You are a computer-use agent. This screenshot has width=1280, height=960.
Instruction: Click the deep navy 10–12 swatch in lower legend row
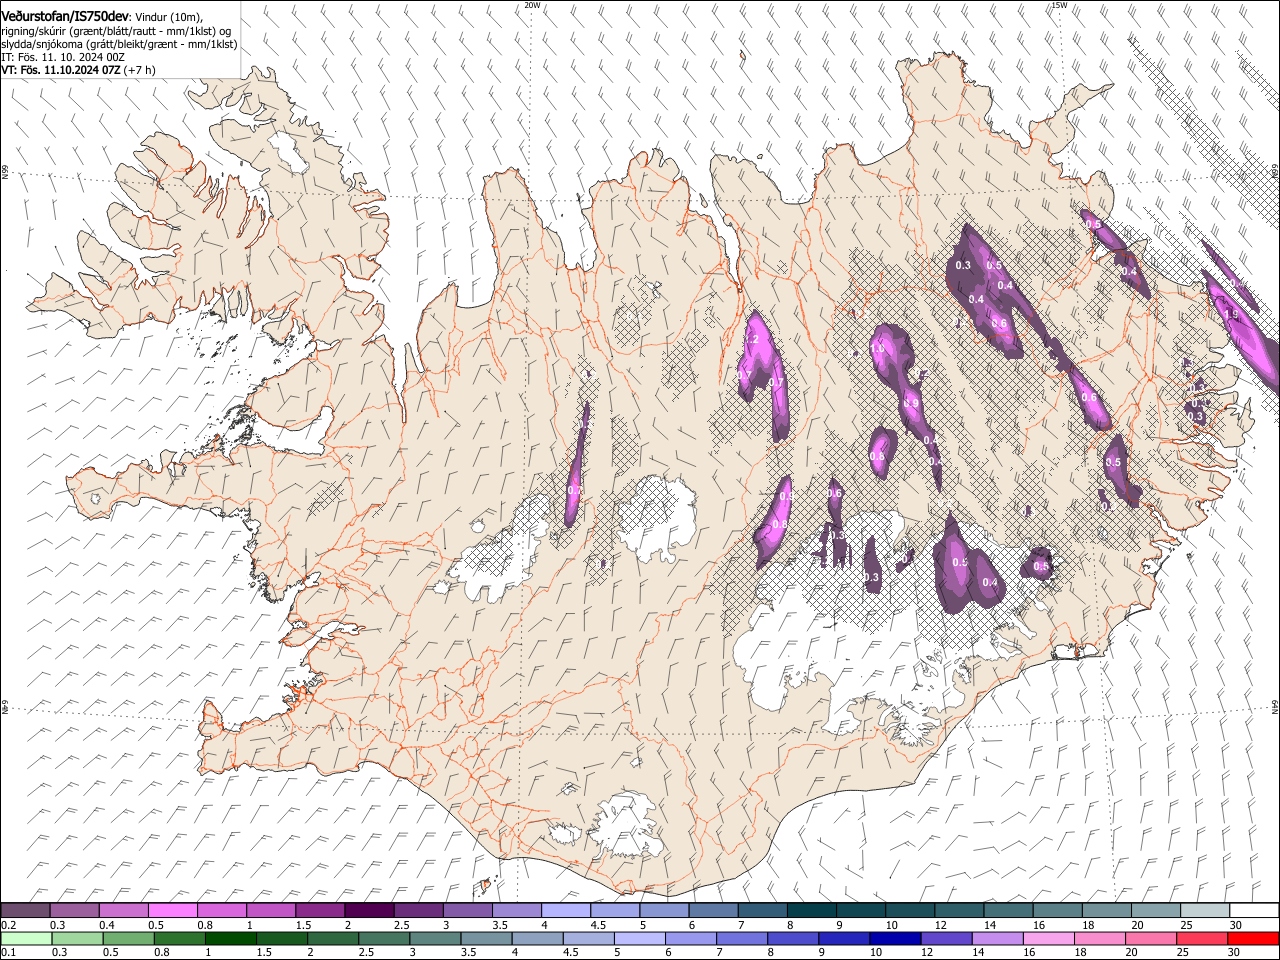coord(893,938)
